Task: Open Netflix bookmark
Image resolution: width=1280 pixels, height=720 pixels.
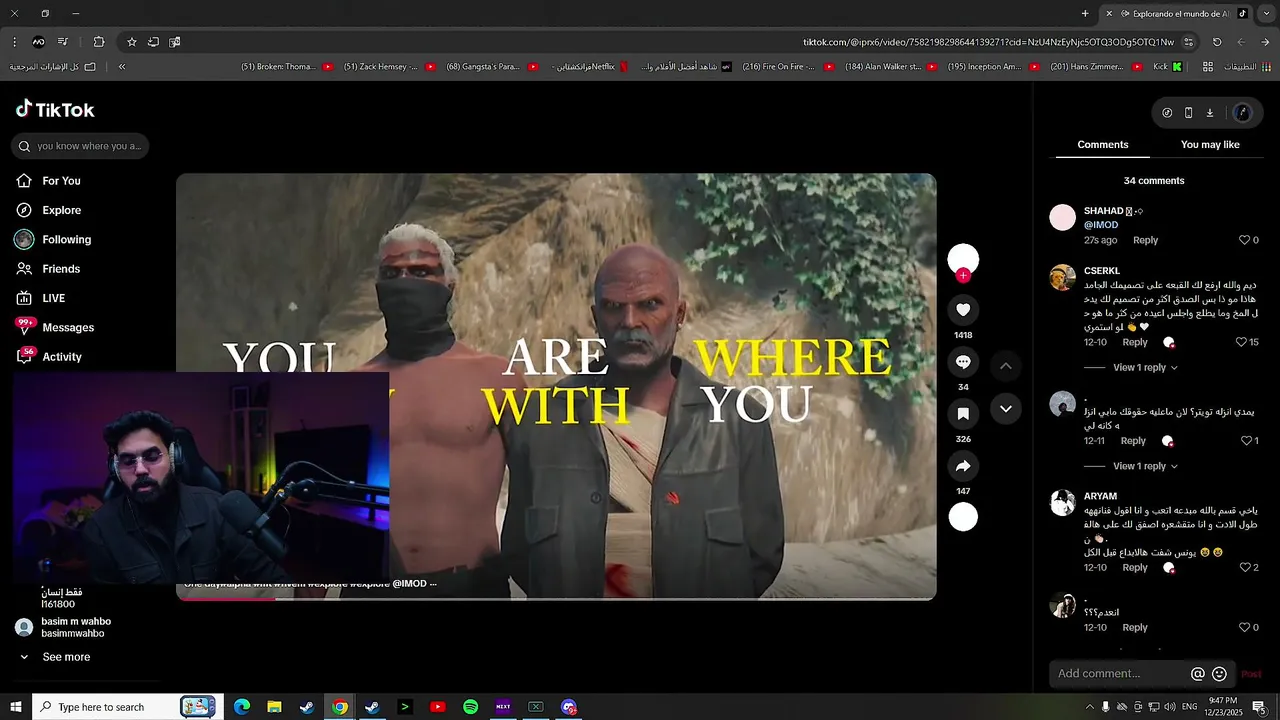Action: tap(590, 67)
